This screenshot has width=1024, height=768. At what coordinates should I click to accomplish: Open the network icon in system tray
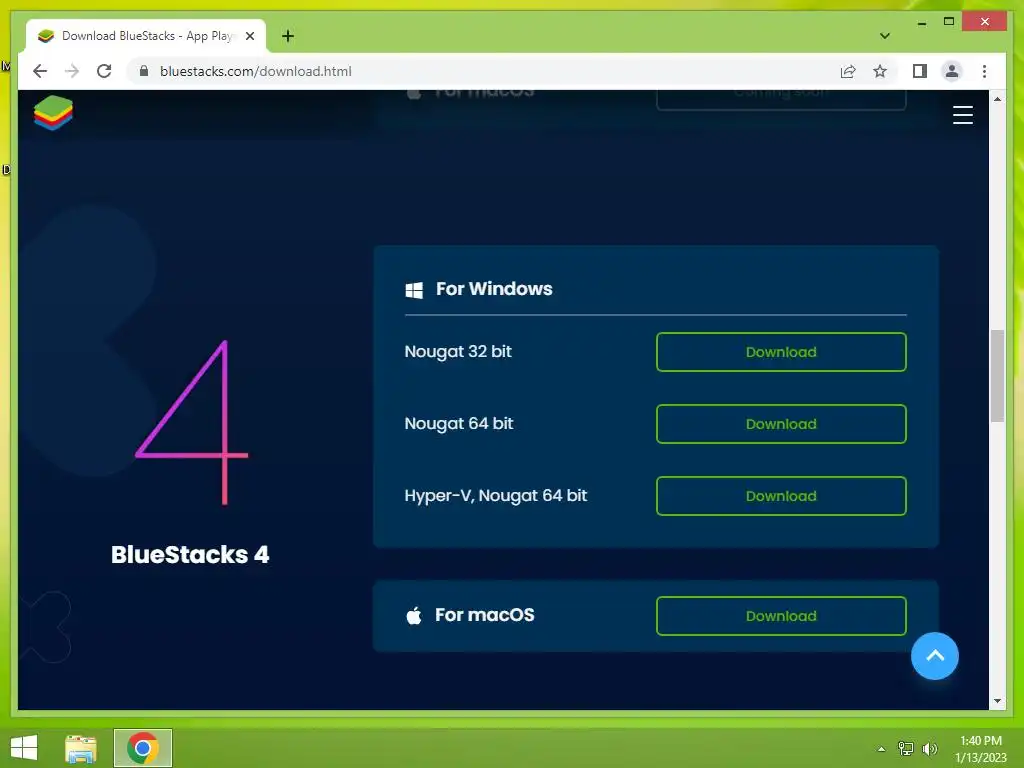906,748
